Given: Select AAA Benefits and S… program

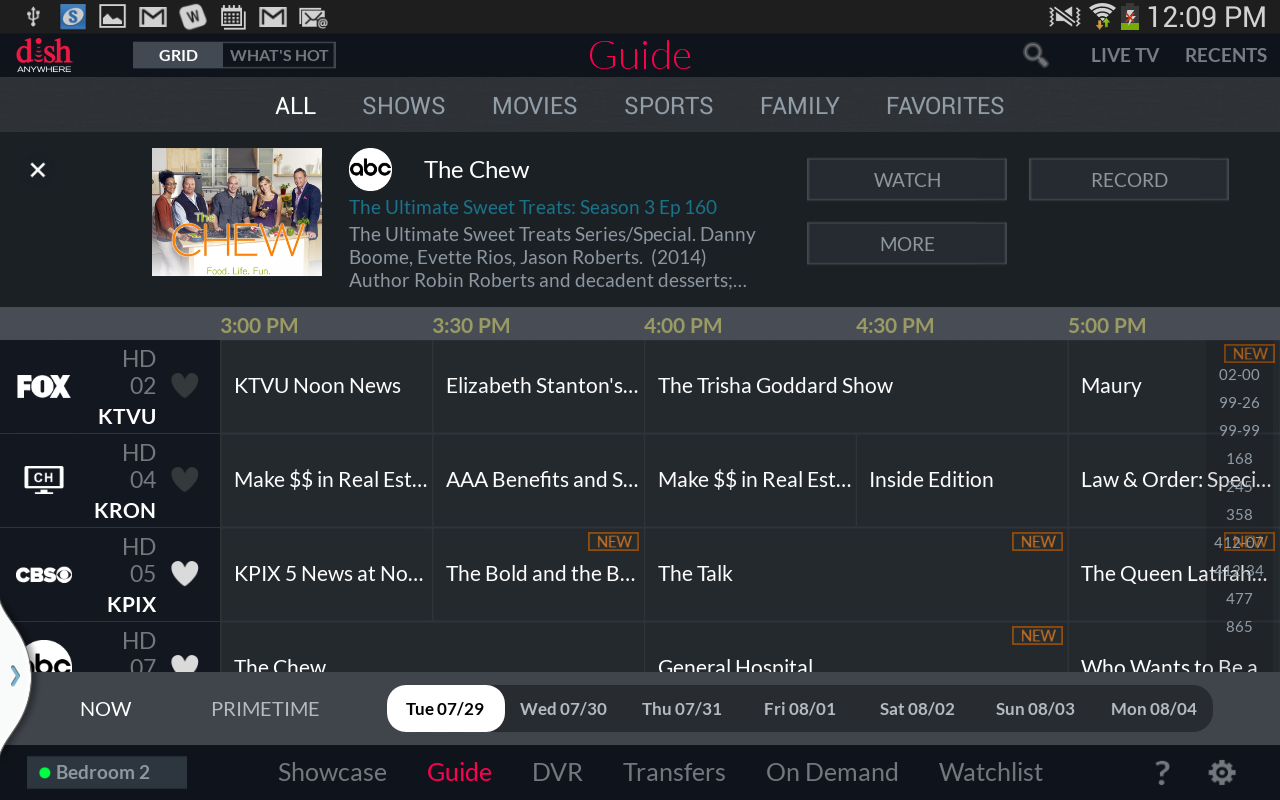Looking at the screenshot, I should click(538, 480).
